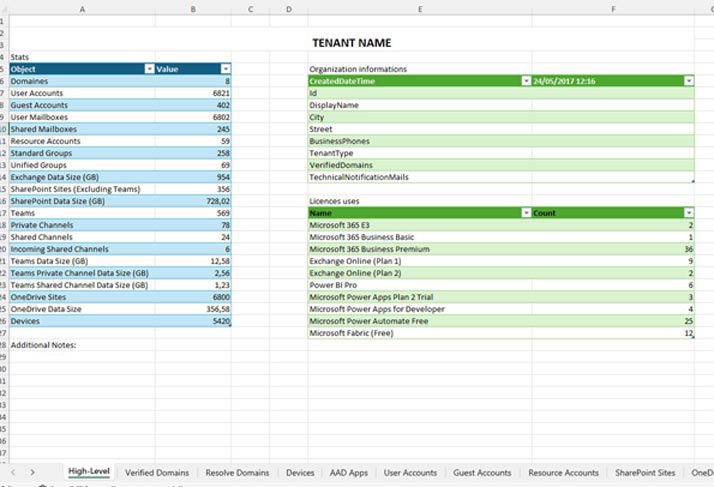Open the CreatedDateTime header filter dropdown
Screen dimensions: 714x487
pos(526,81)
